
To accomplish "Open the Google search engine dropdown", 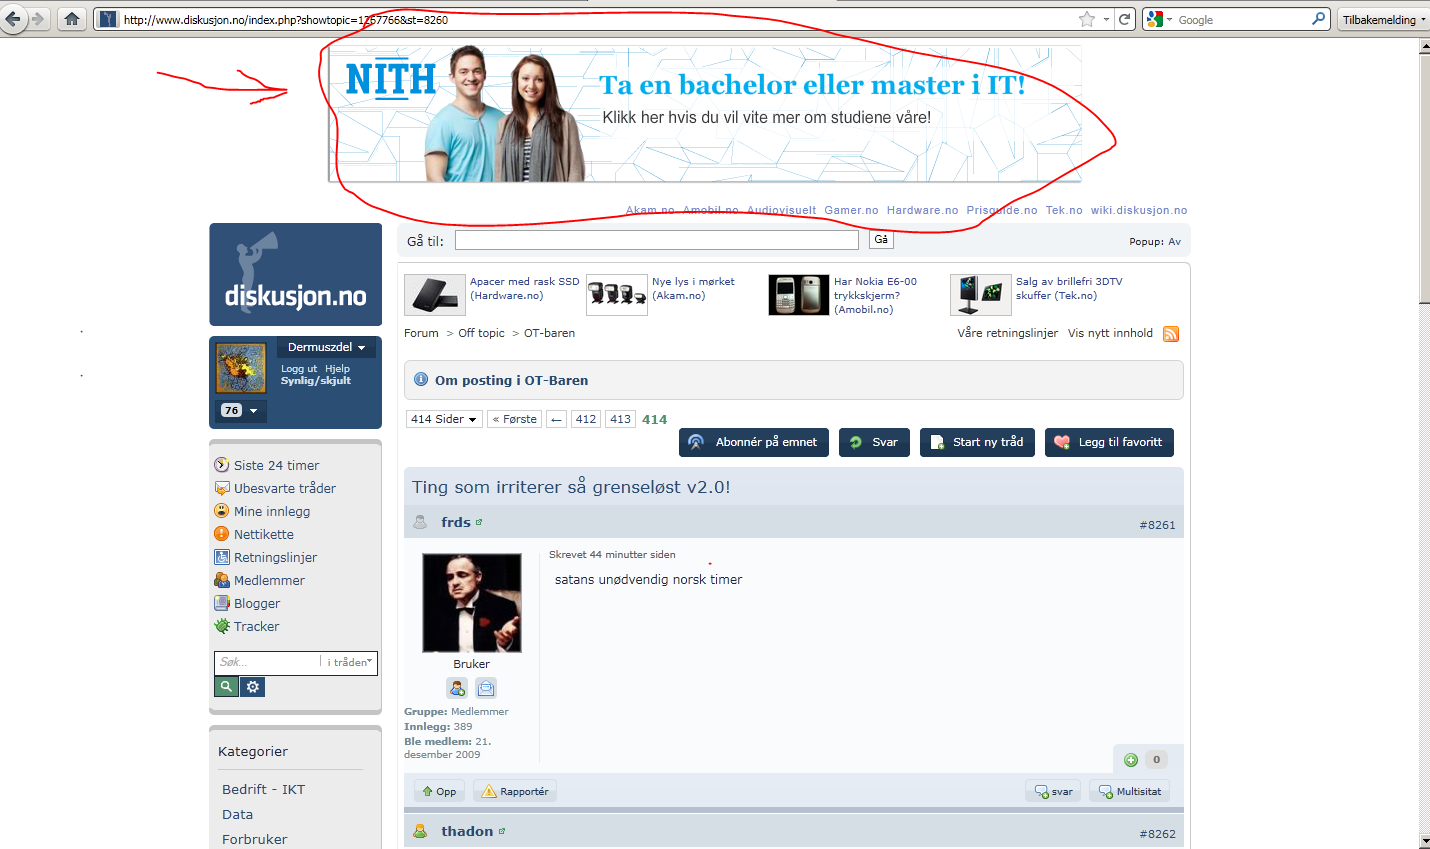I will [1160, 19].
